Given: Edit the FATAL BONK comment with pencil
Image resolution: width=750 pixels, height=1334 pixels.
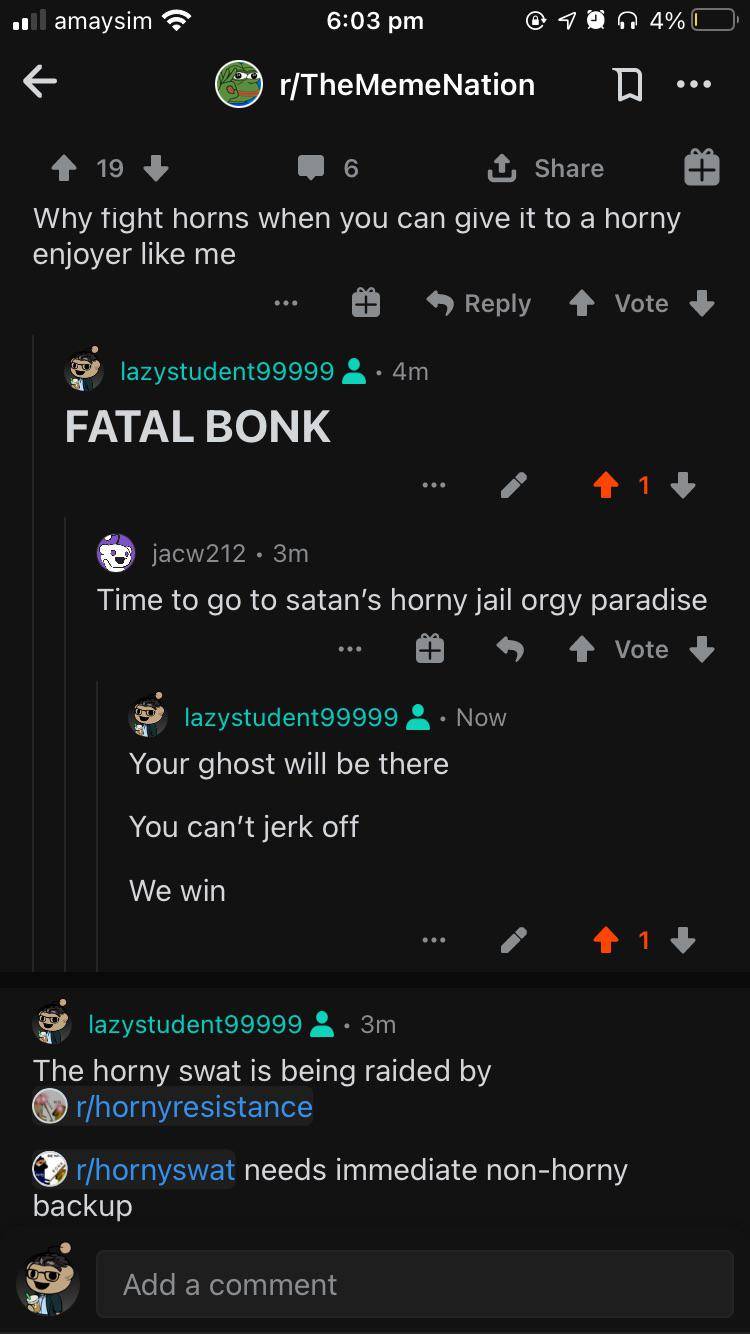Looking at the screenshot, I should [x=513, y=486].
